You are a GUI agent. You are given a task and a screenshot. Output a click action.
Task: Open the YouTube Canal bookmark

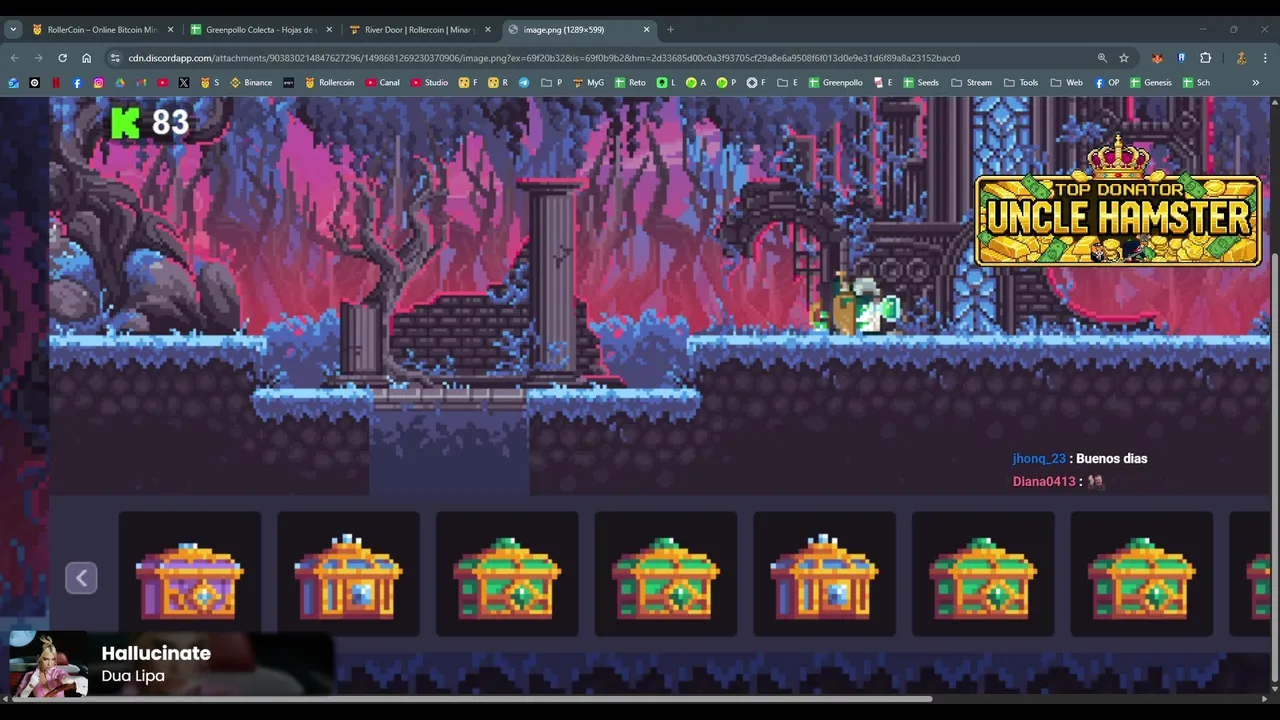tap(382, 83)
